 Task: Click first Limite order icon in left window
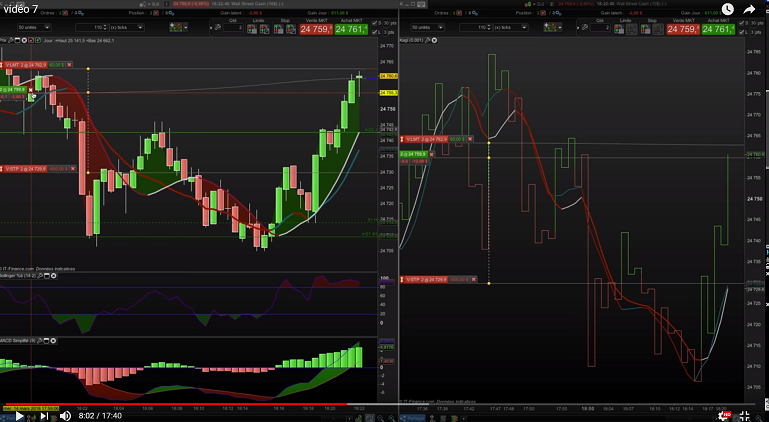coord(252,29)
